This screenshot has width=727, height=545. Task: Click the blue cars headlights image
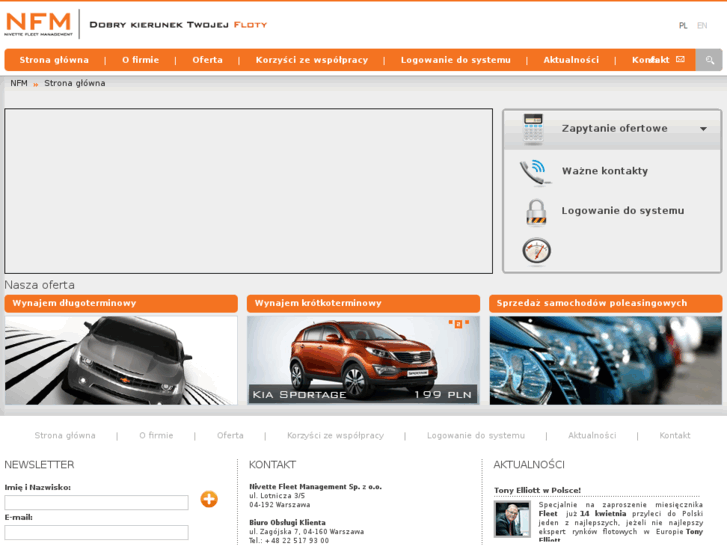coord(606,360)
